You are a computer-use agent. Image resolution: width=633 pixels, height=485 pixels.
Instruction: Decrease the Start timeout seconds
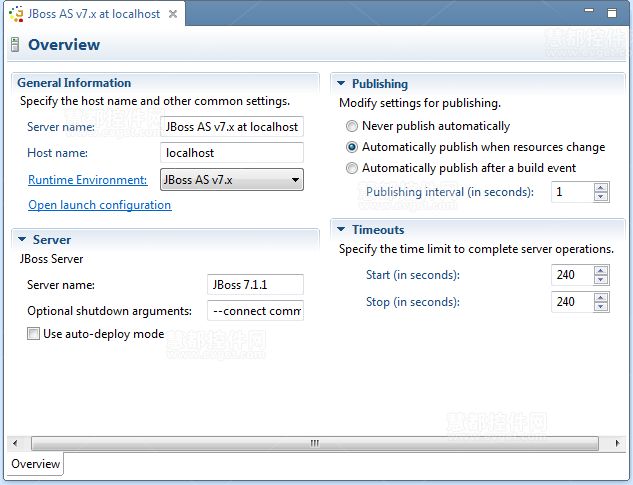[601, 279]
